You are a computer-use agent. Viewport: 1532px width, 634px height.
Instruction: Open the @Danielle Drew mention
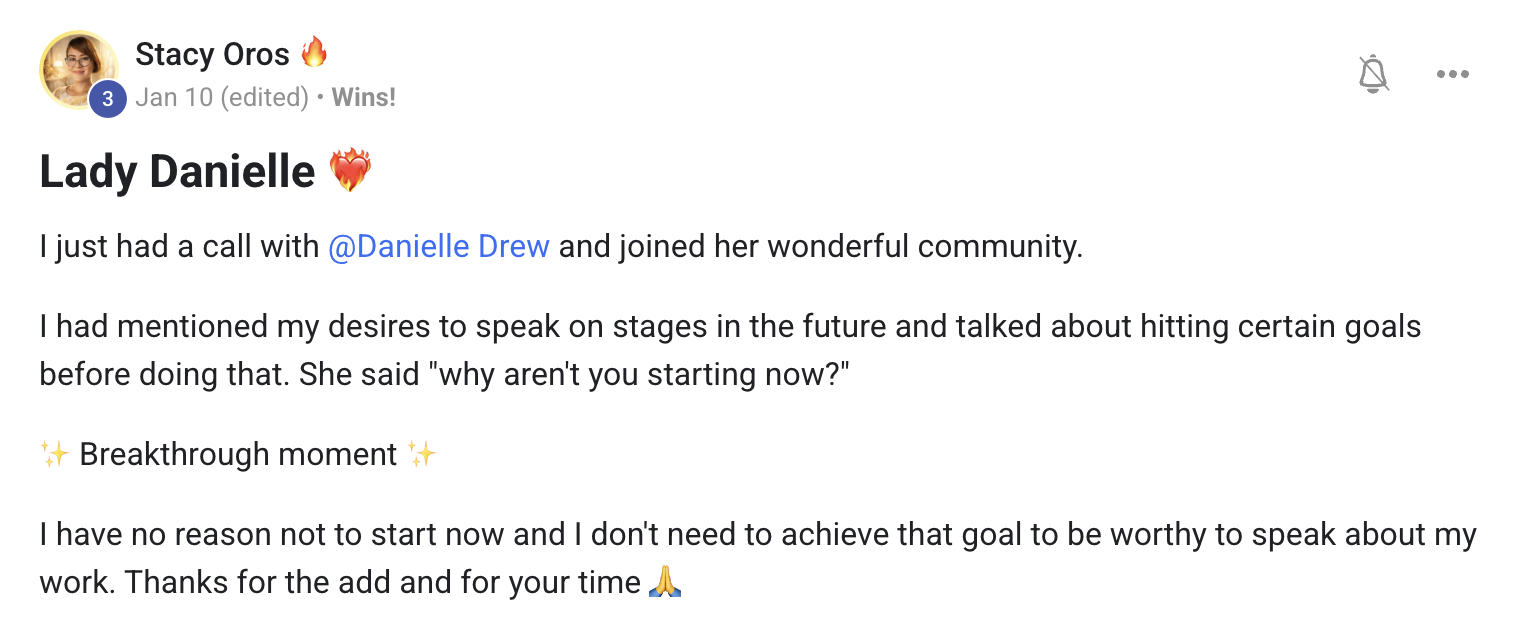pyautogui.click(x=439, y=246)
